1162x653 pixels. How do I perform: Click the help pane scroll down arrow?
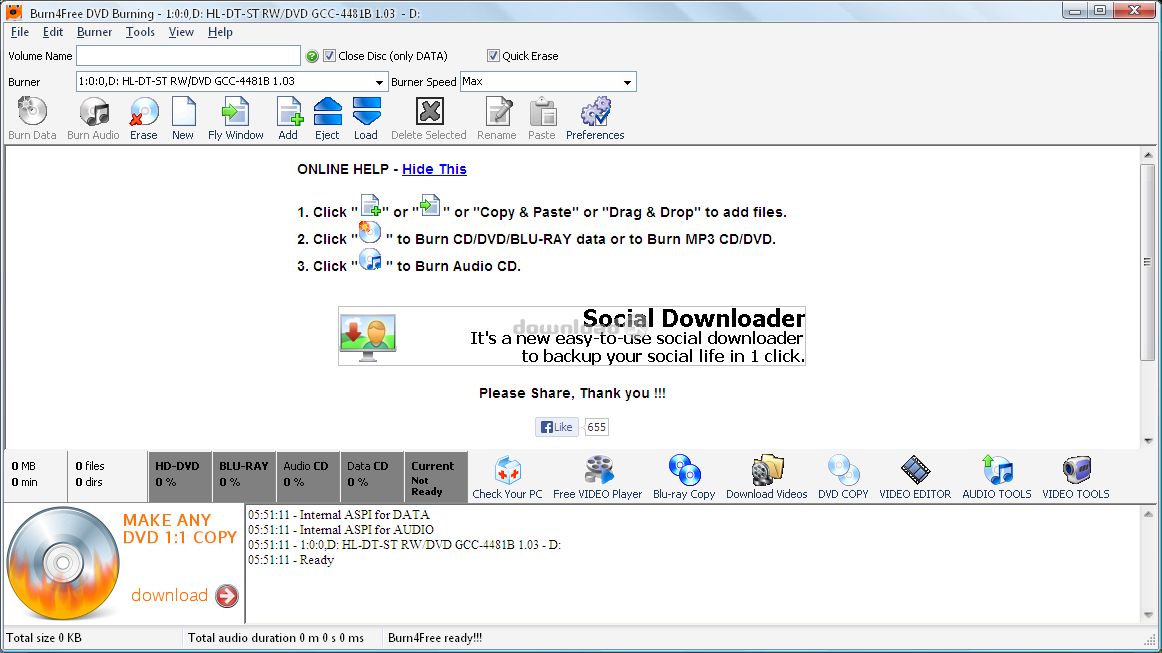click(1148, 441)
